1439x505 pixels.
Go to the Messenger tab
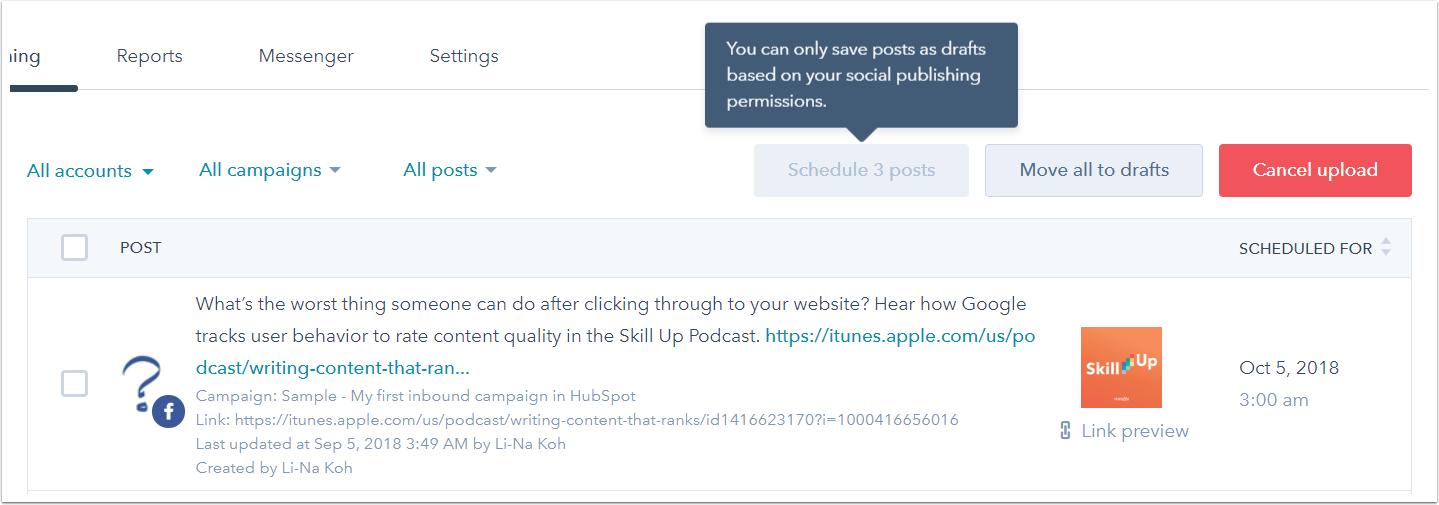click(x=306, y=56)
